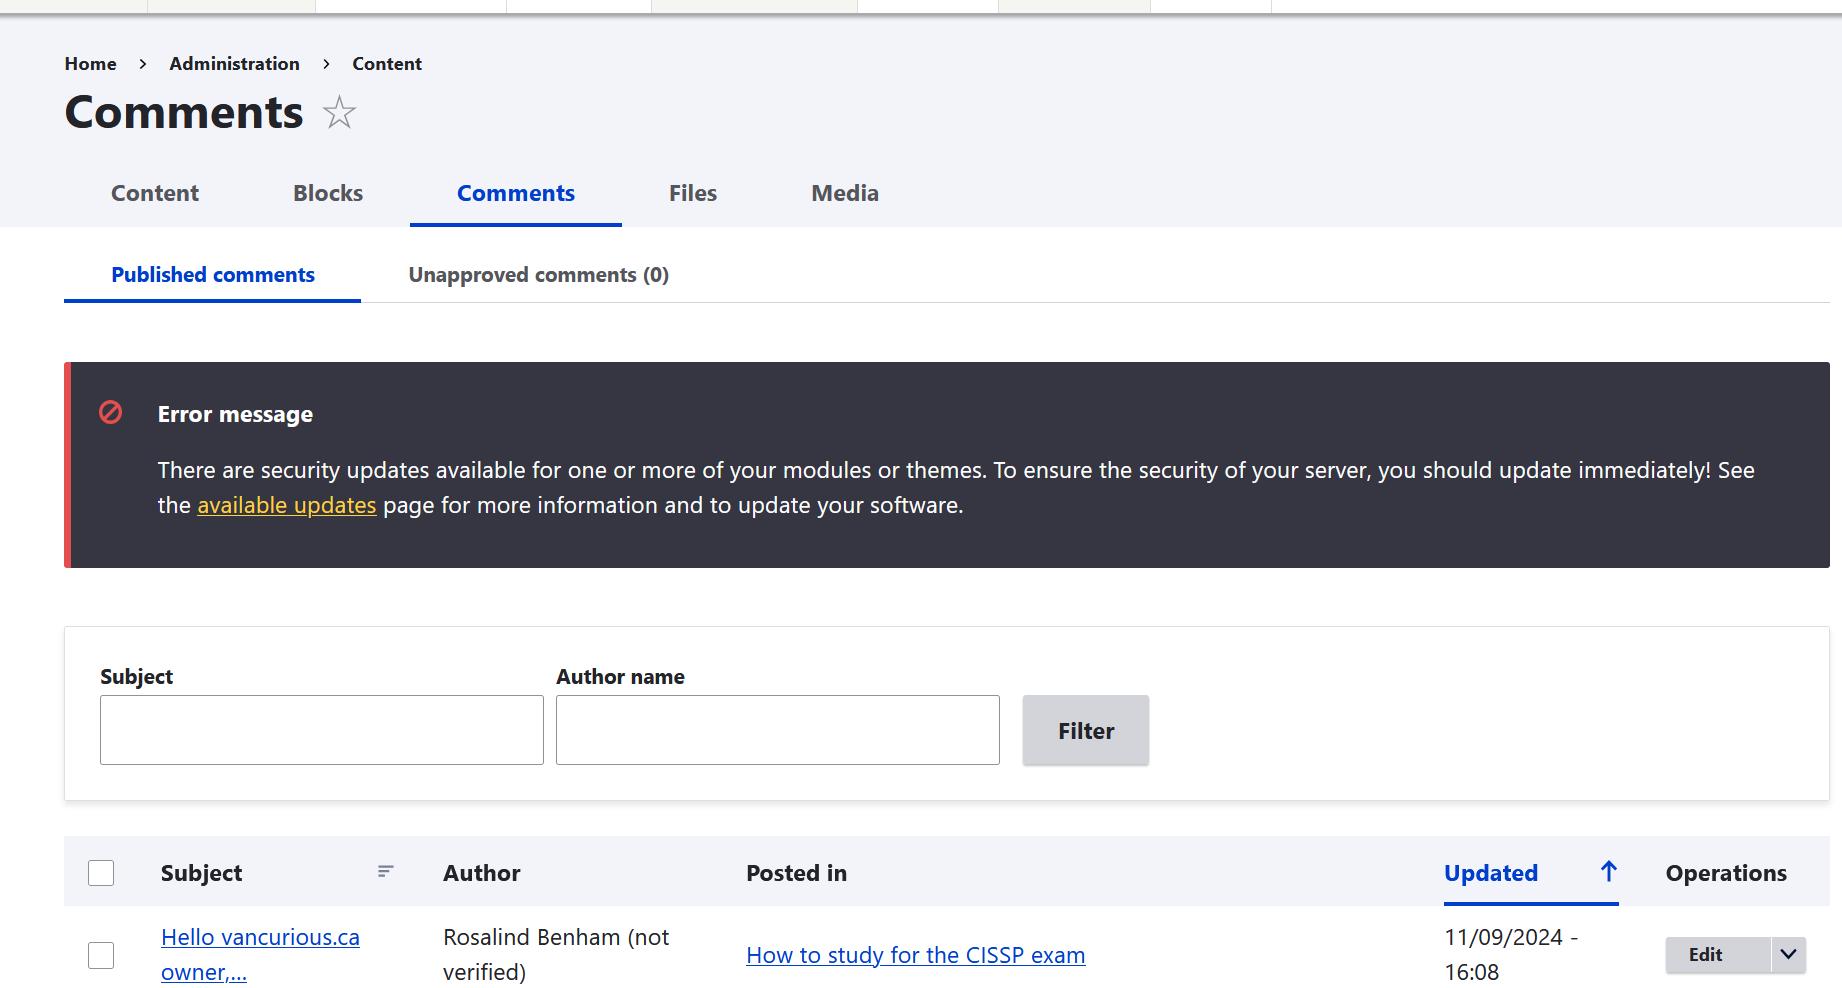Click the Posted in column header
The image size is (1842, 988).
tap(797, 873)
